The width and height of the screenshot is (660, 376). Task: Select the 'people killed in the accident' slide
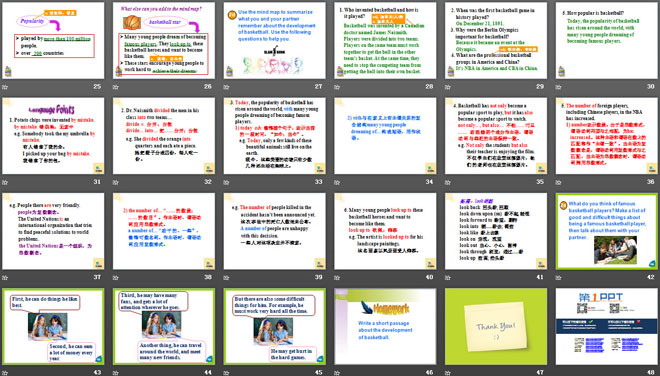coord(274,231)
